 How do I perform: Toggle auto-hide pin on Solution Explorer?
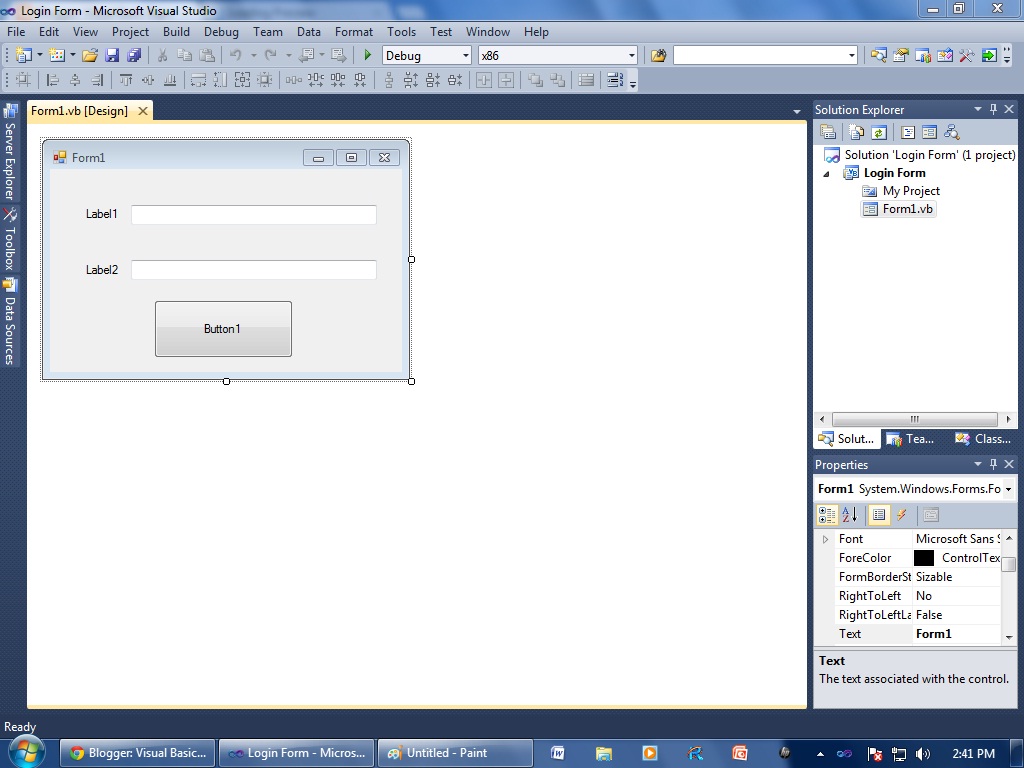tap(993, 109)
